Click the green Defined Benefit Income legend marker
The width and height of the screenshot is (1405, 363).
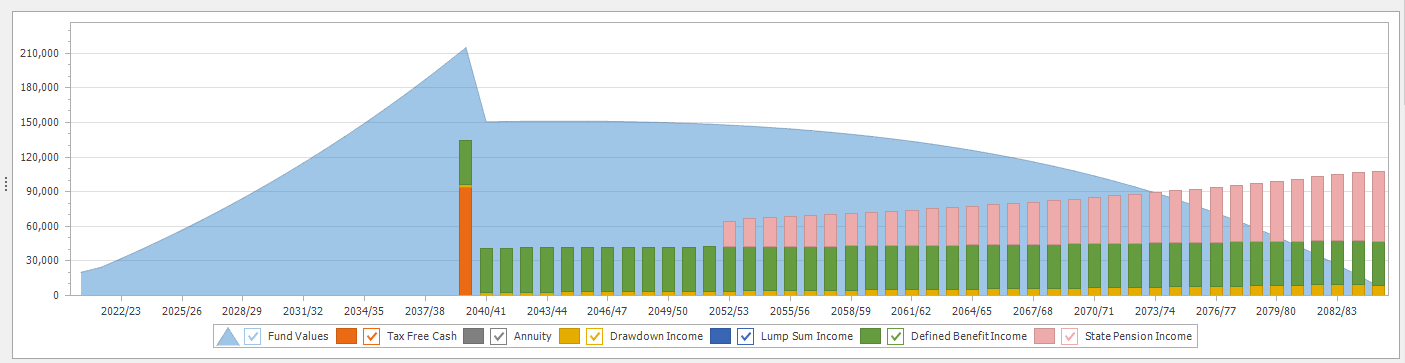(x=871, y=336)
